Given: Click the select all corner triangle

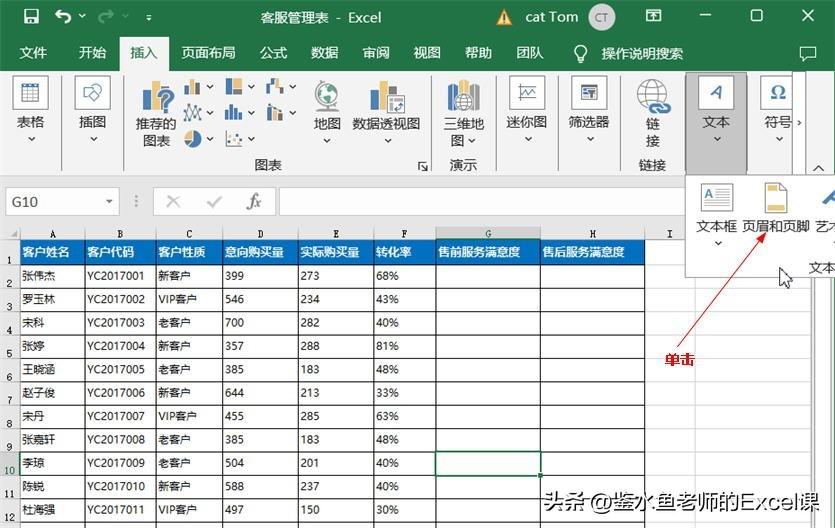Looking at the screenshot, I should click(13, 233).
